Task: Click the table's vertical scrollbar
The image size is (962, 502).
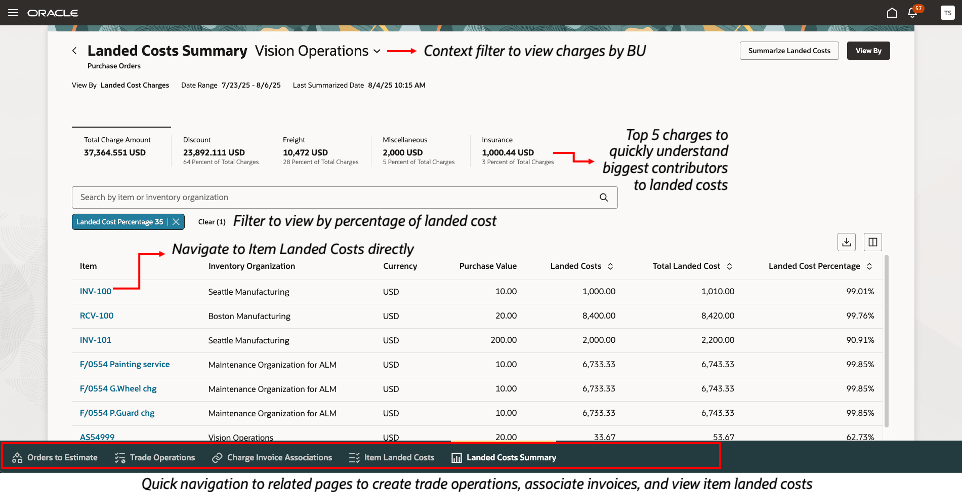Action: (x=887, y=341)
